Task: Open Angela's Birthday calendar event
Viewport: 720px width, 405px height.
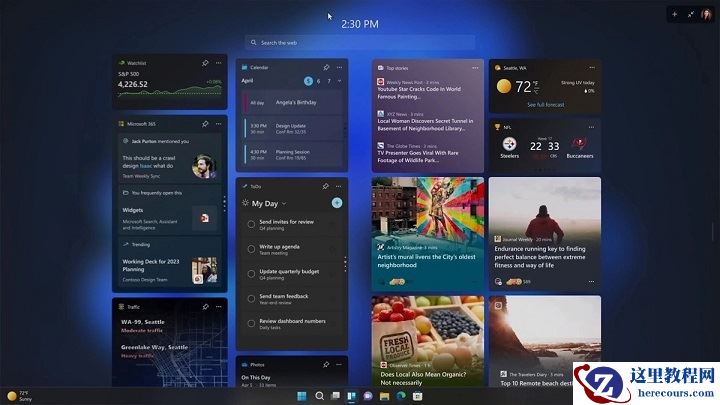Action: [293, 103]
